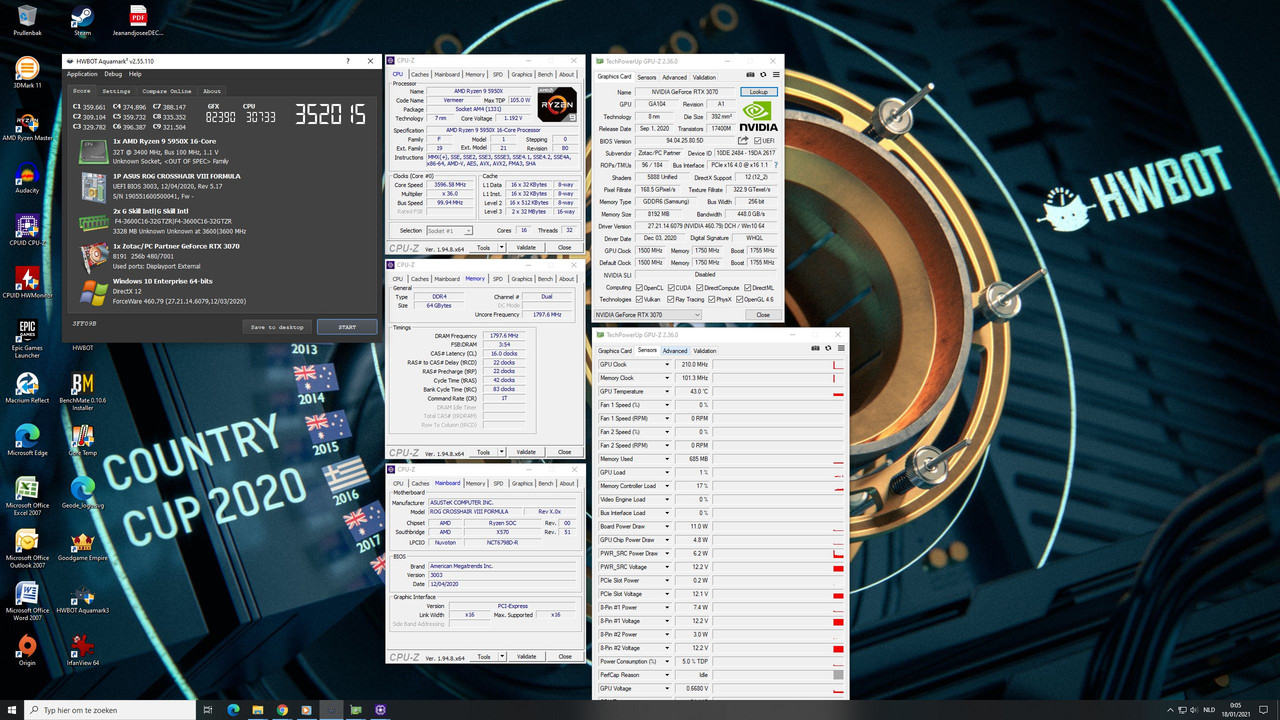Open the Application menu in Aquamark
The height and width of the screenshot is (720, 1280).
82,74
